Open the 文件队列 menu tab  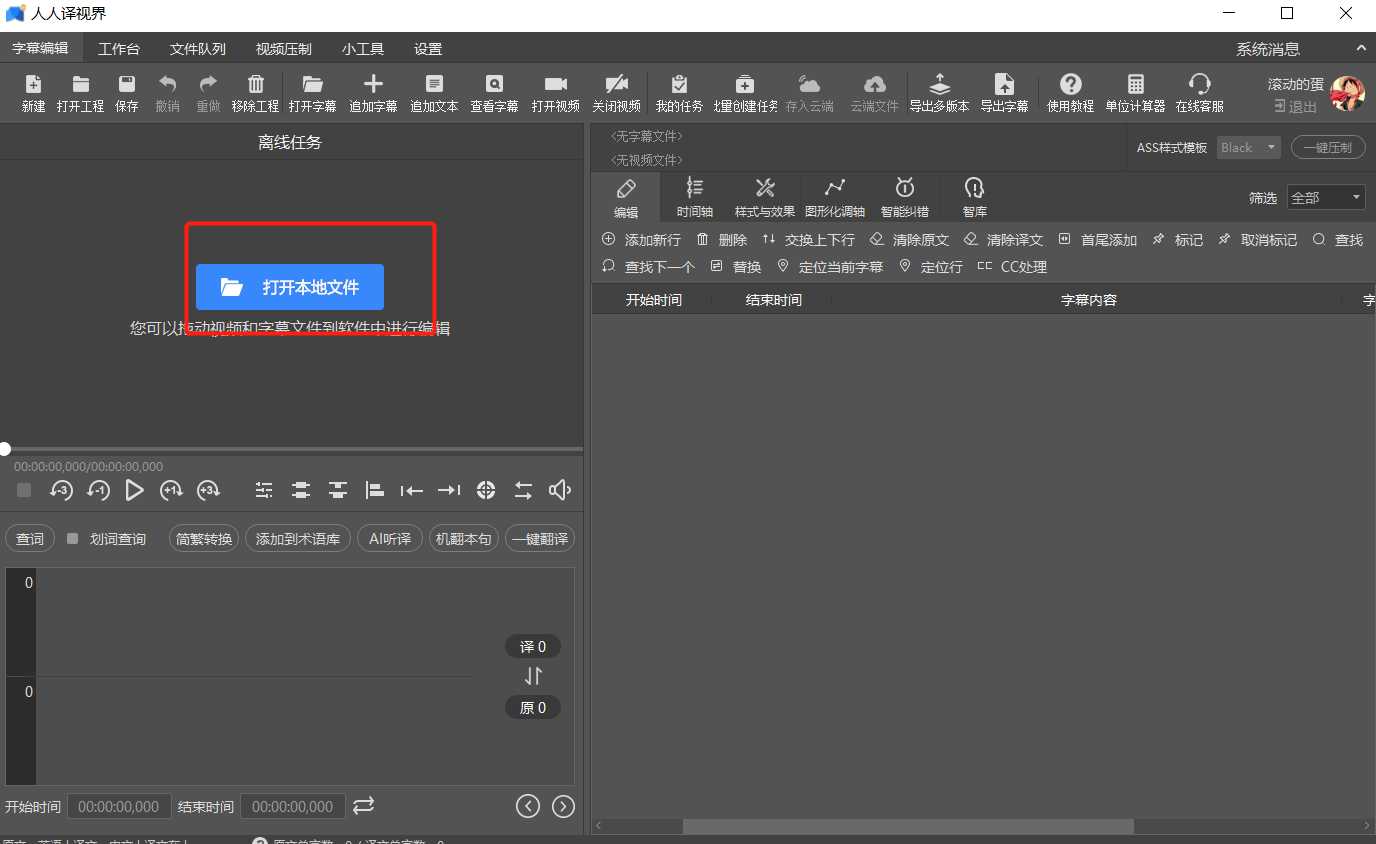point(198,49)
